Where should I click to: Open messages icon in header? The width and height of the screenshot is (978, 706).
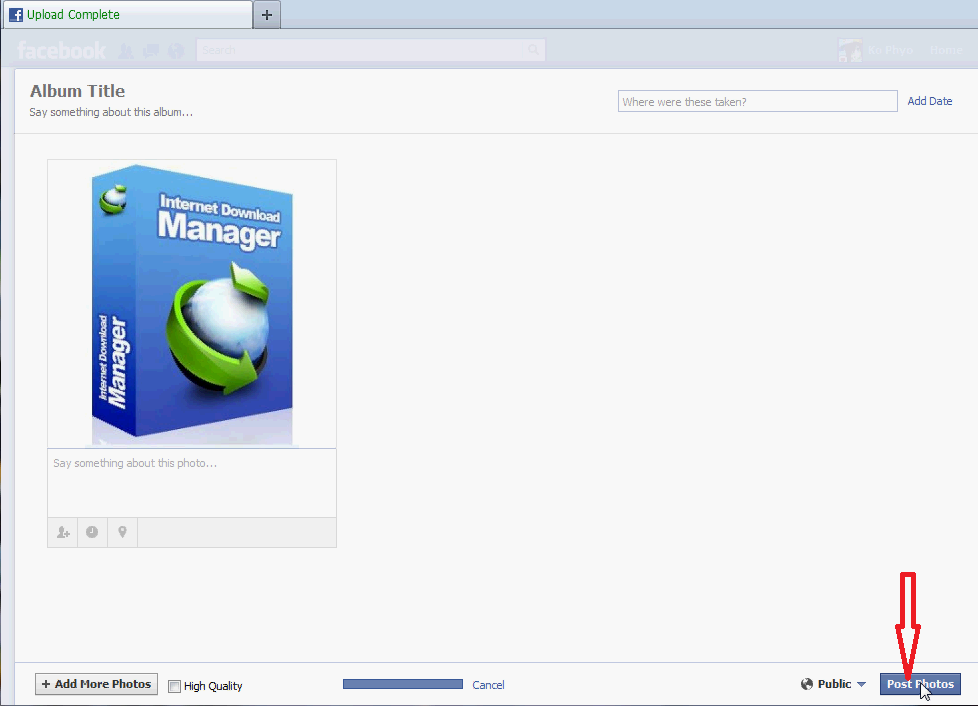point(151,51)
